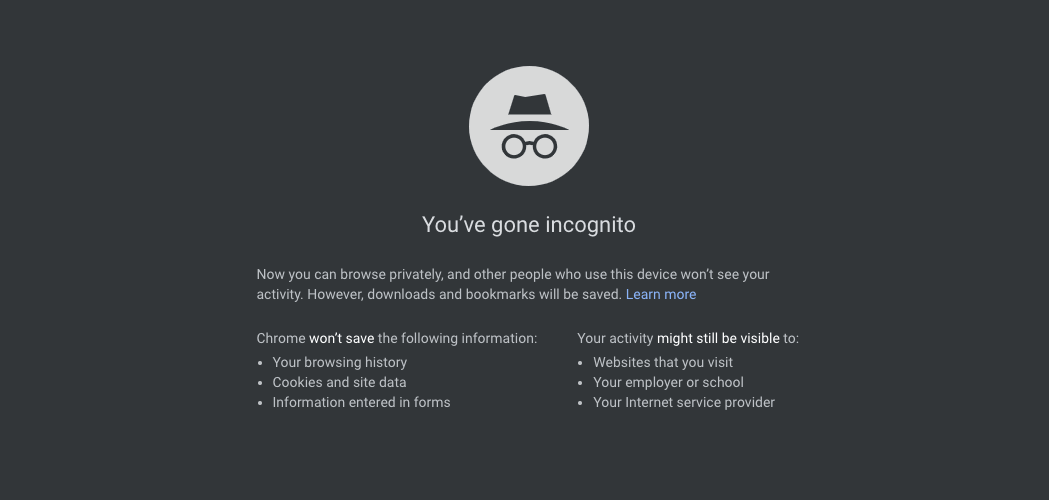Viewport: 1049px width, 500px height.
Task: Click the bullet before "Your Internet service provider"
Action: click(581, 404)
